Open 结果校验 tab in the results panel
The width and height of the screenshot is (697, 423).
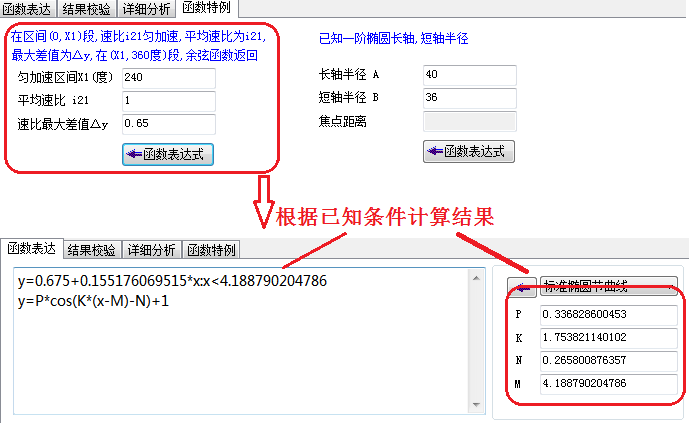(93, 249)
